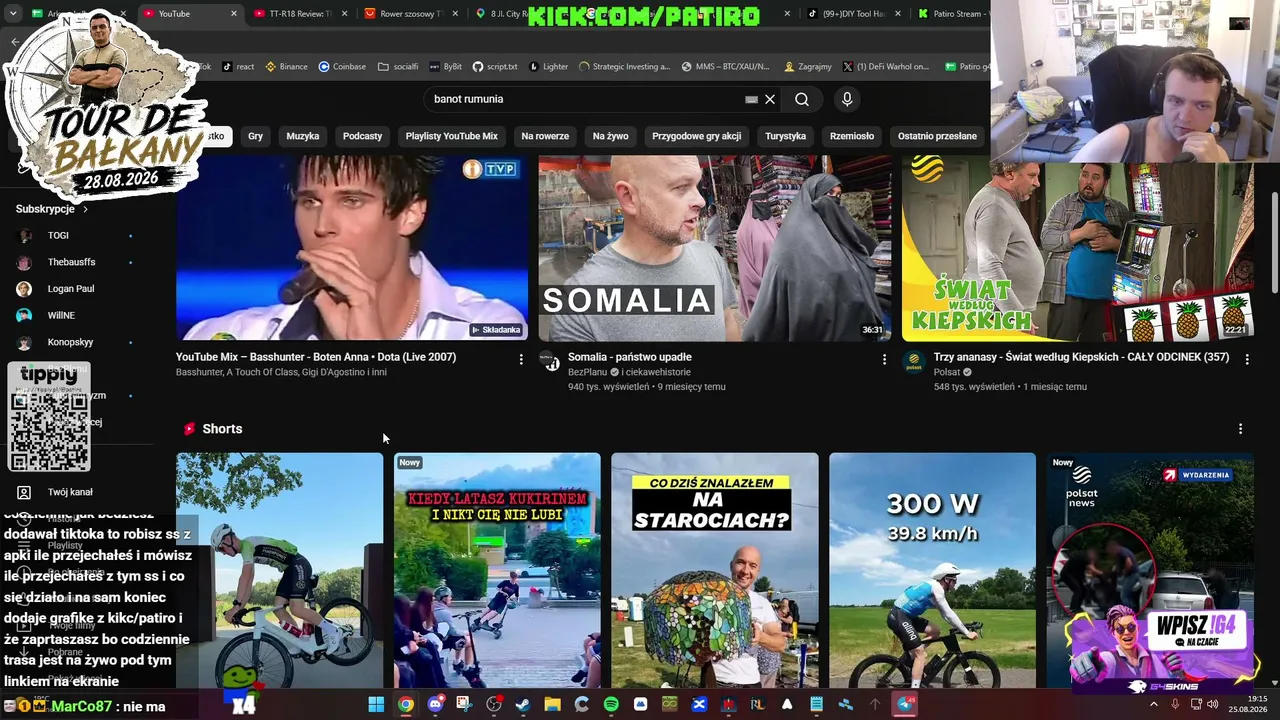Click the volume icon in system tray
Viewport: 1280px width, 720px height.
[x=1213, y=705]
